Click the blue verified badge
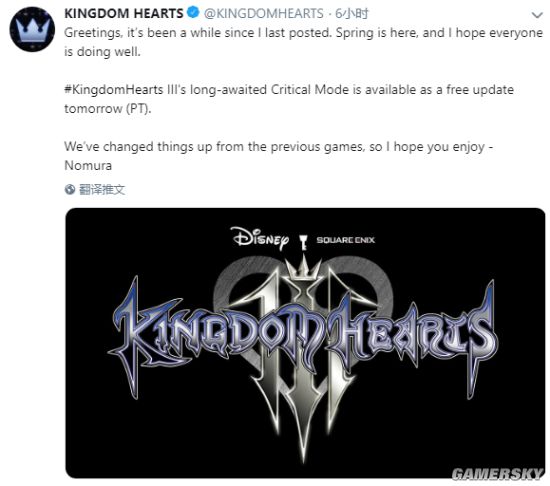550x486 pixels. coord(193,13)
